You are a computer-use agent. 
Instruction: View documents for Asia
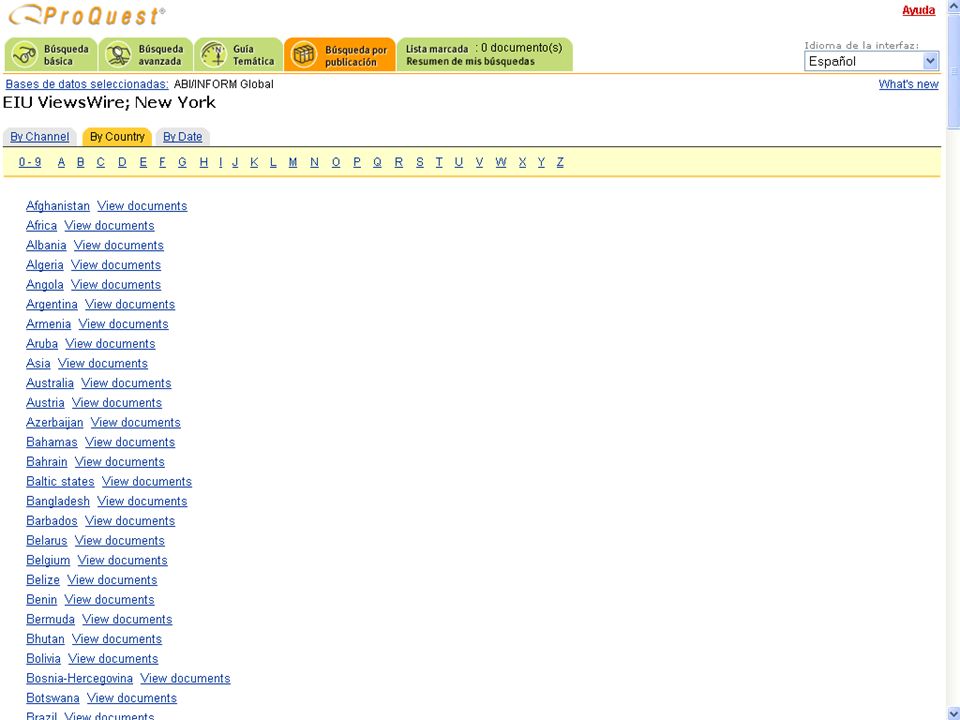pyautogui.click(x=103, y=364)
